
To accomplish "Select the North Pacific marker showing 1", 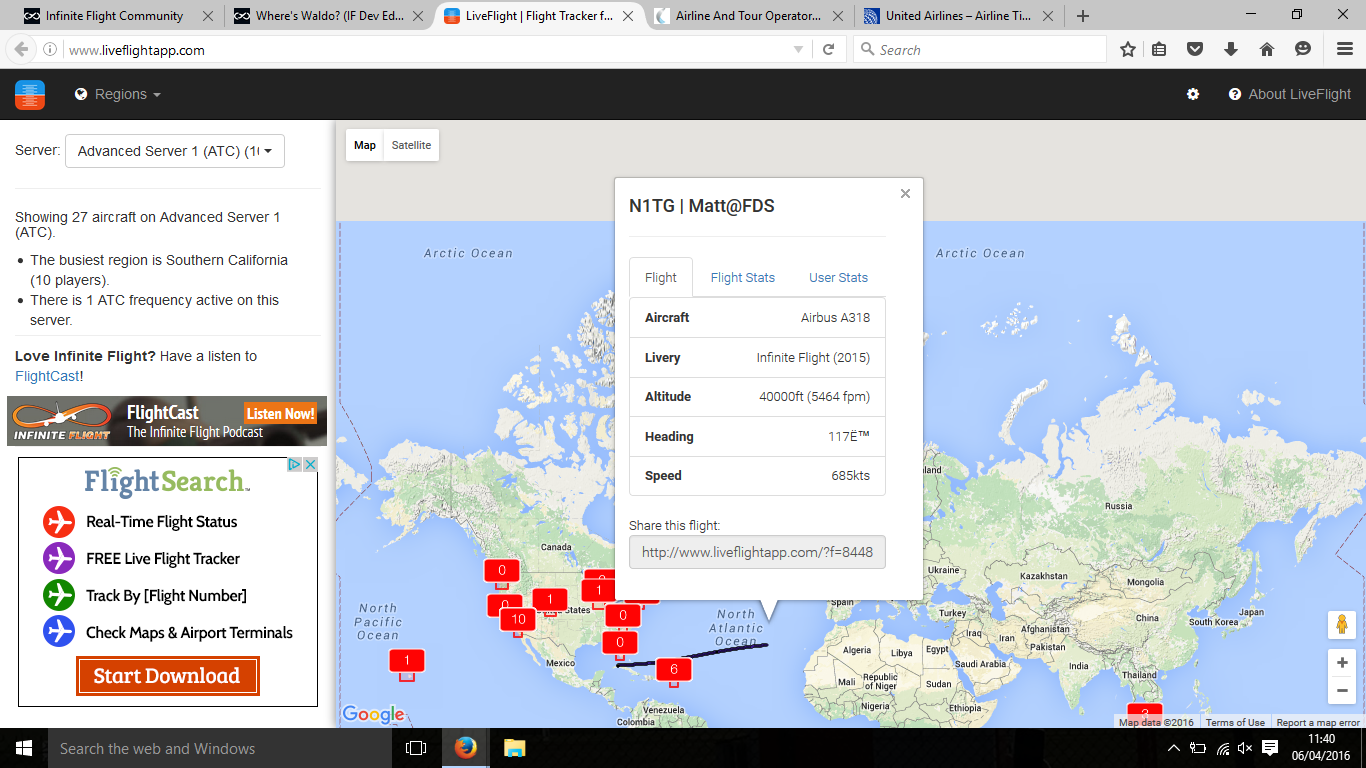I will pyautogui.click(x=407, y=662).
